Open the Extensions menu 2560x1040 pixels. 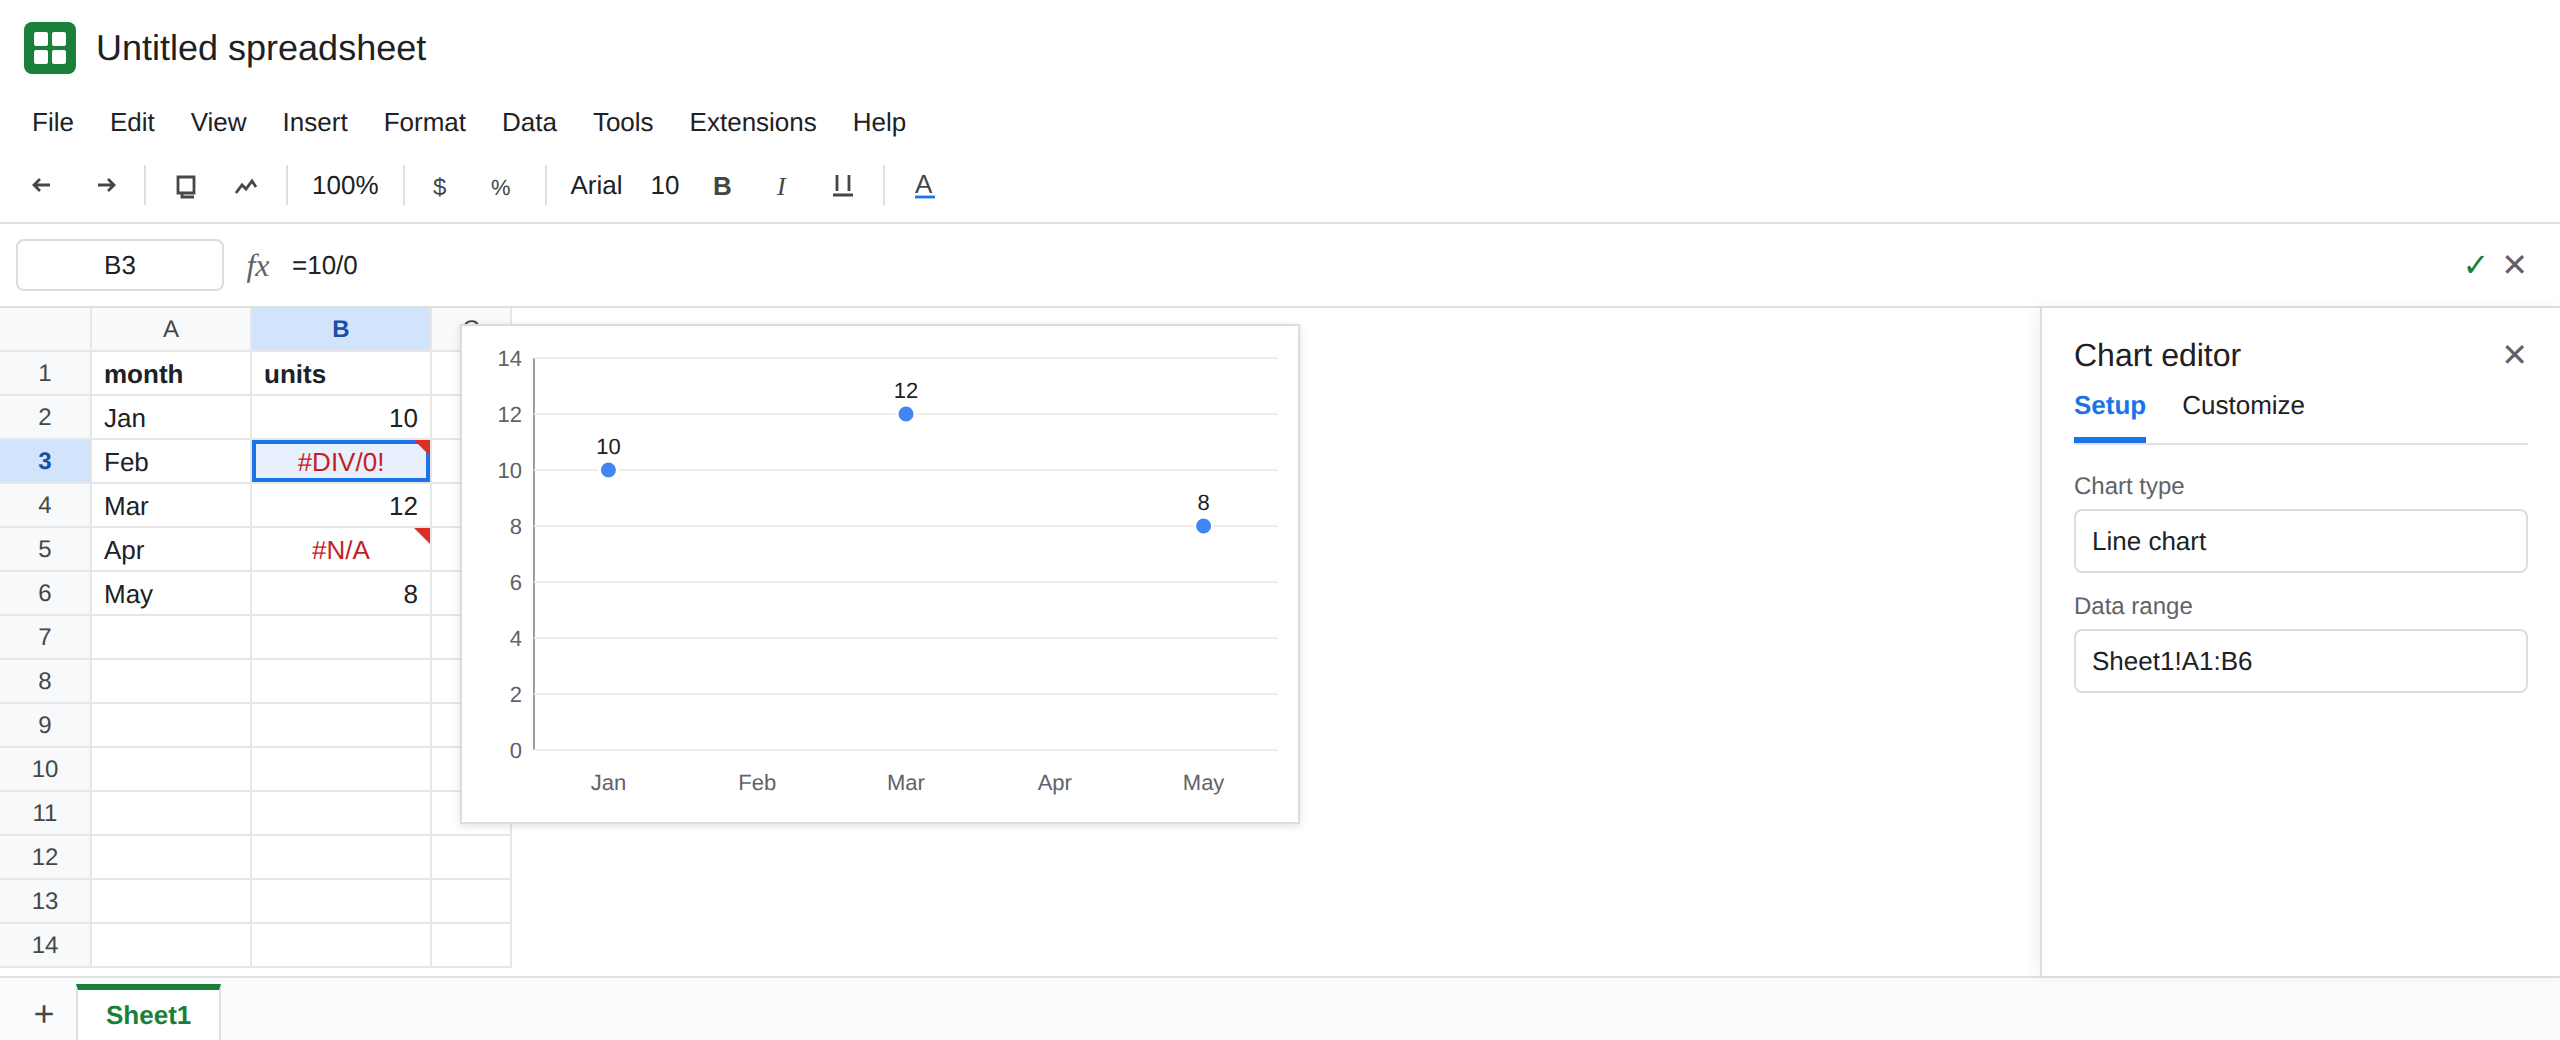coord(753,122)
